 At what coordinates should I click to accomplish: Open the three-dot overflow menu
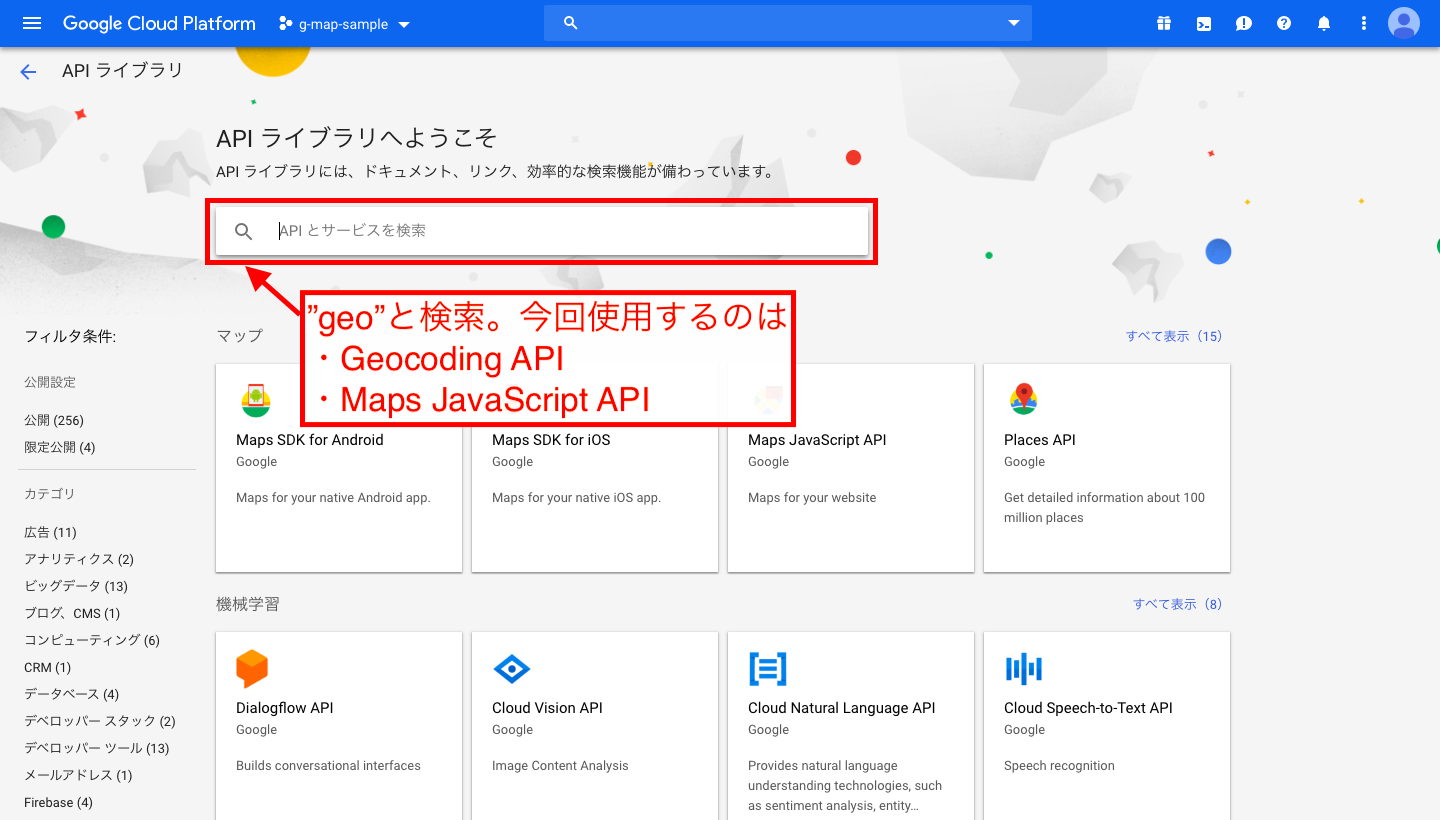click(1364, 22)
